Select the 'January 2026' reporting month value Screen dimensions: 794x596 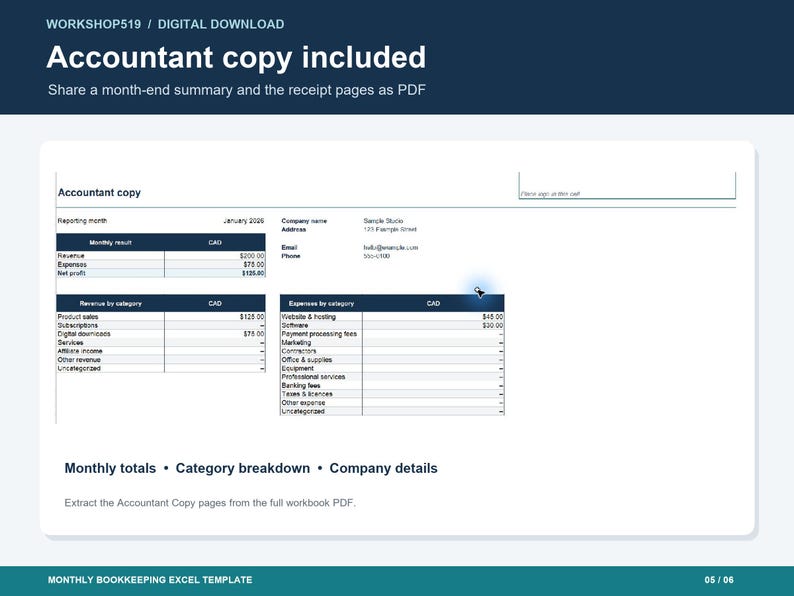click(244, 221)
